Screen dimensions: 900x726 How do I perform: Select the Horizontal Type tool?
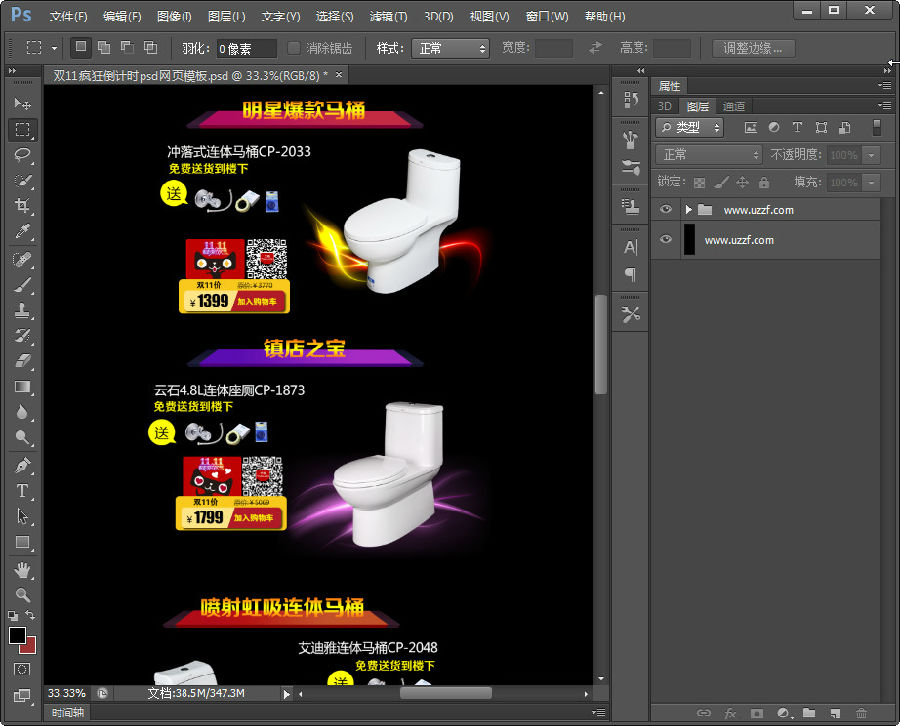coord(22,491)
